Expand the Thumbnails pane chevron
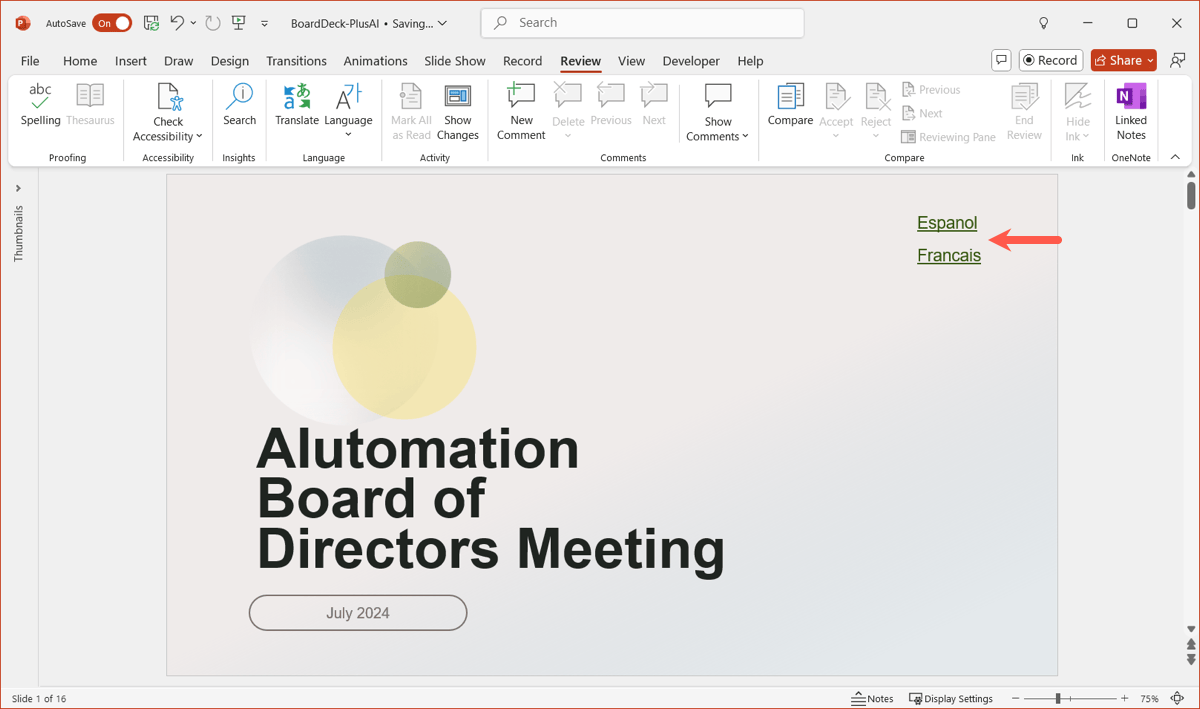This screenshot has height=709, width=1200. click(18, 188)
